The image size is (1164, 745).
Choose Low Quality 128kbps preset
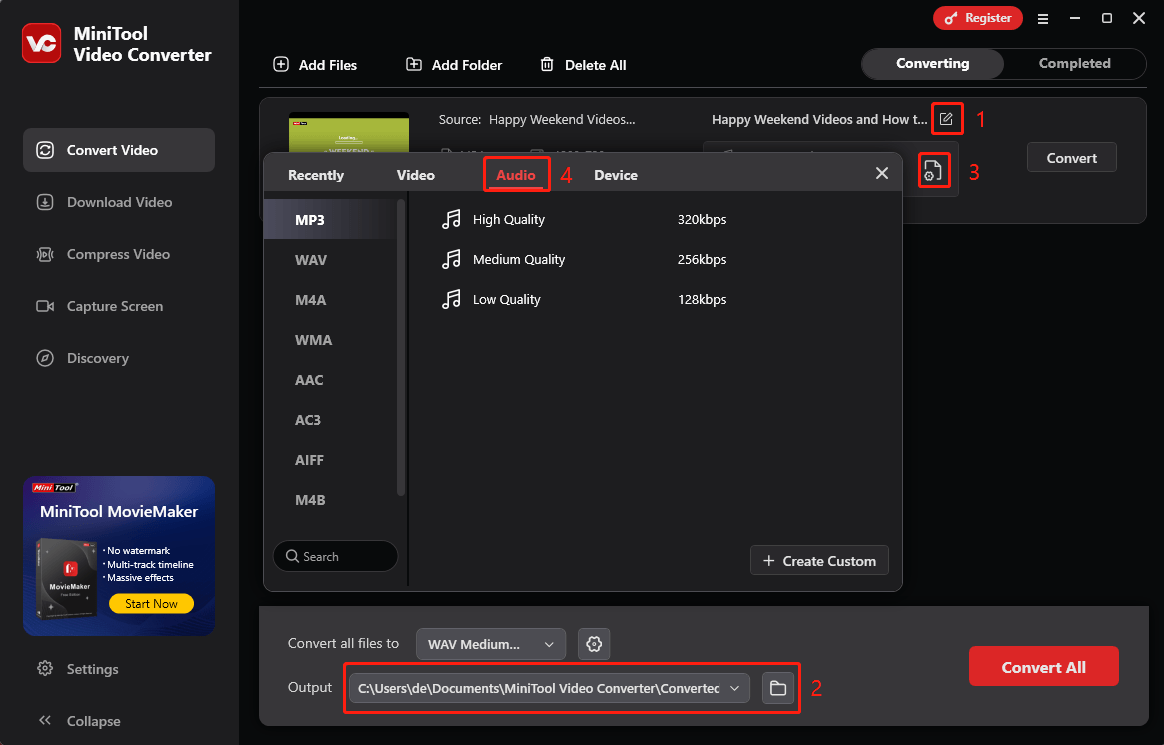pyautogui.click(x=584, y=300)
